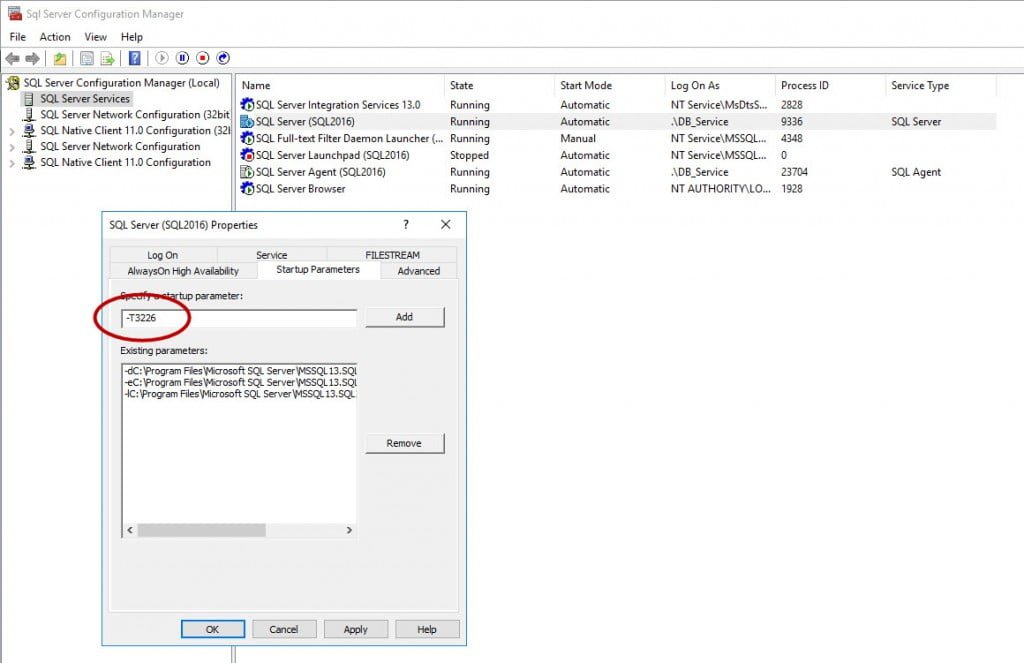Click the SQL Server Services tree icon
The width and height of the screenshot is (1024, 663).
[x=29, y=99]
